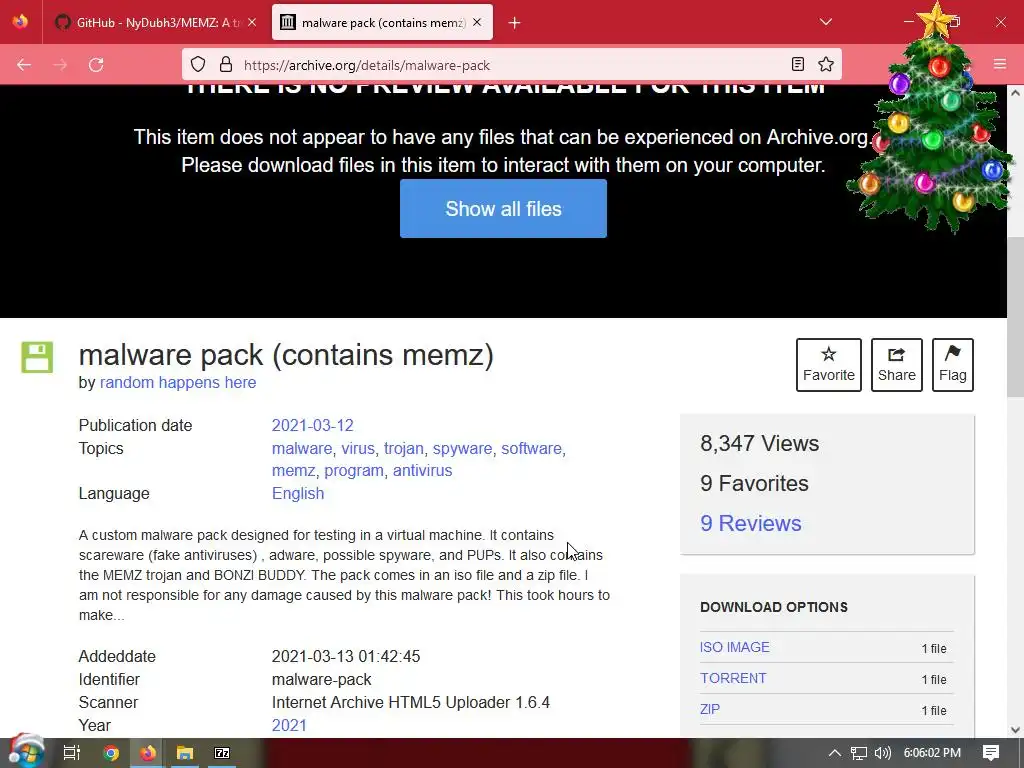Open the malware topic link

302,449
